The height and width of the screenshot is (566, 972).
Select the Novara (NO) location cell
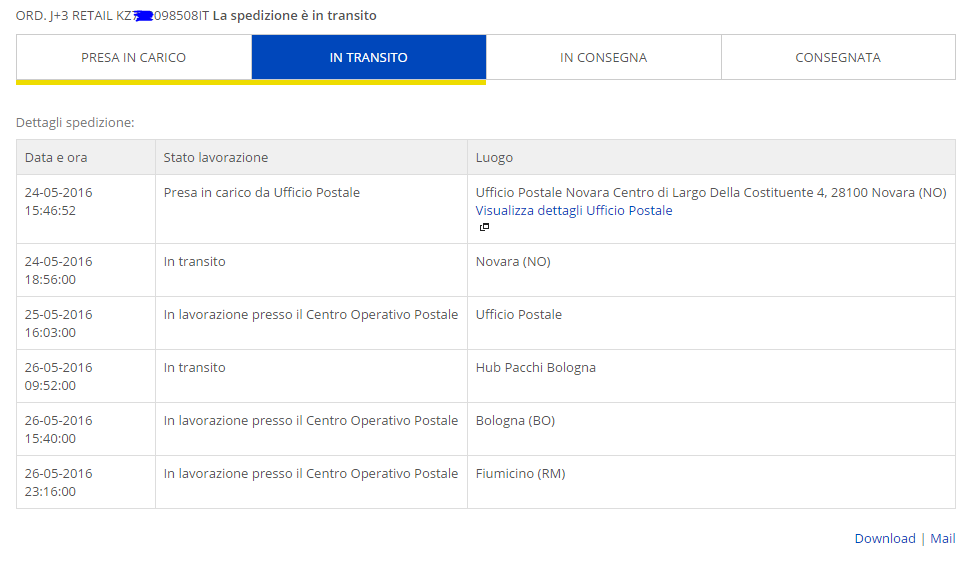click(x=513, y=262)
